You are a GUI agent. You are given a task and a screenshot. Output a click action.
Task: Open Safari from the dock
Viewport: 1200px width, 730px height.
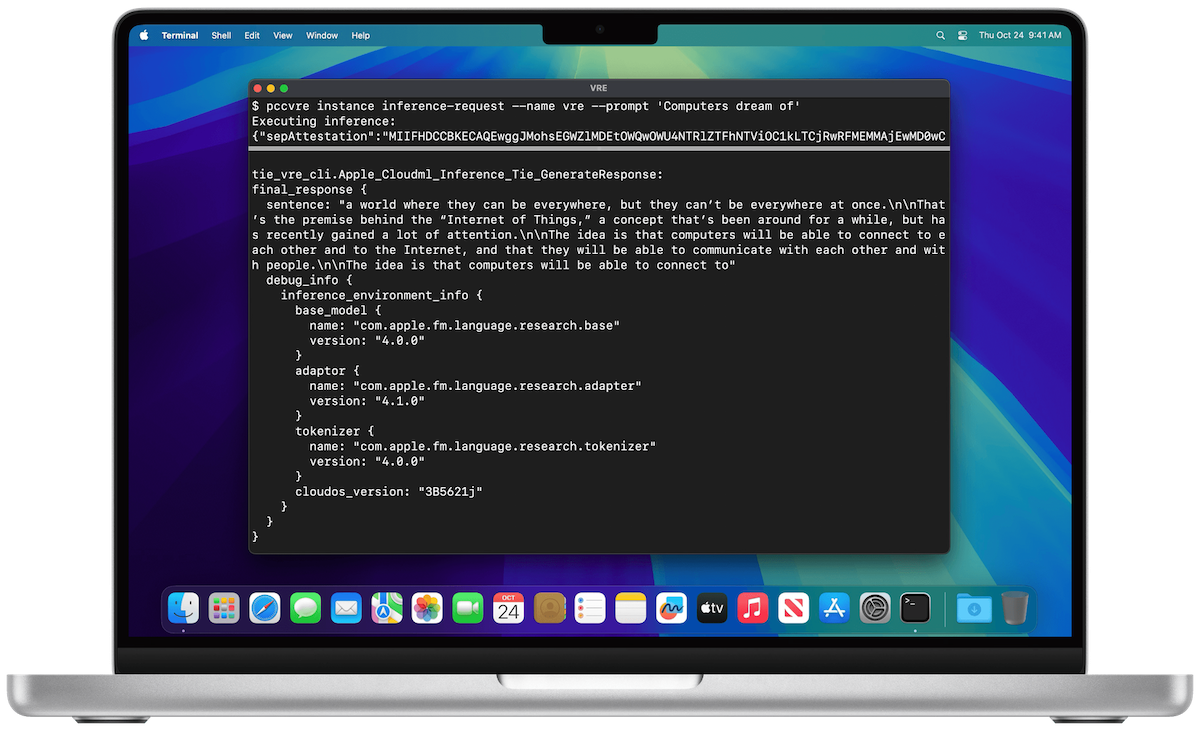264,608
